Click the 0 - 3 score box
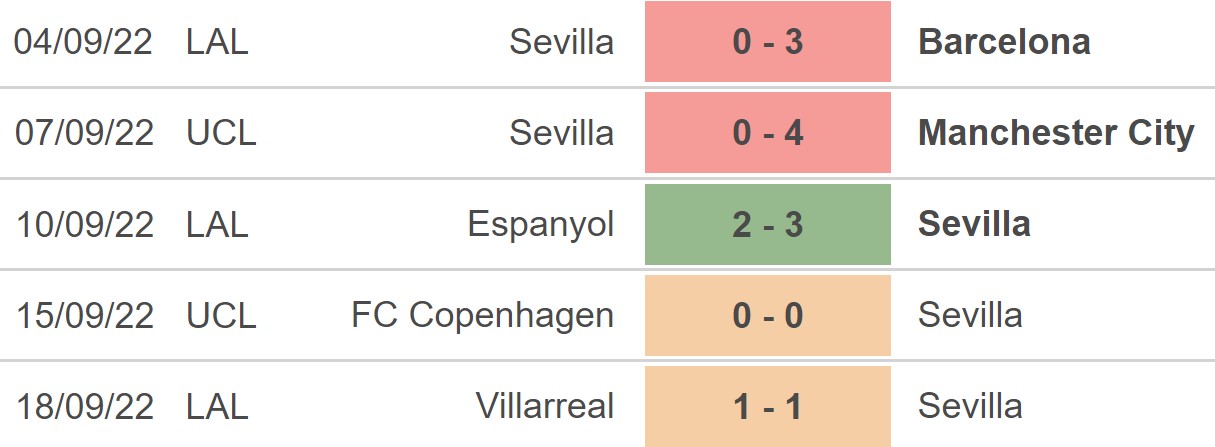 click(767, 42)
